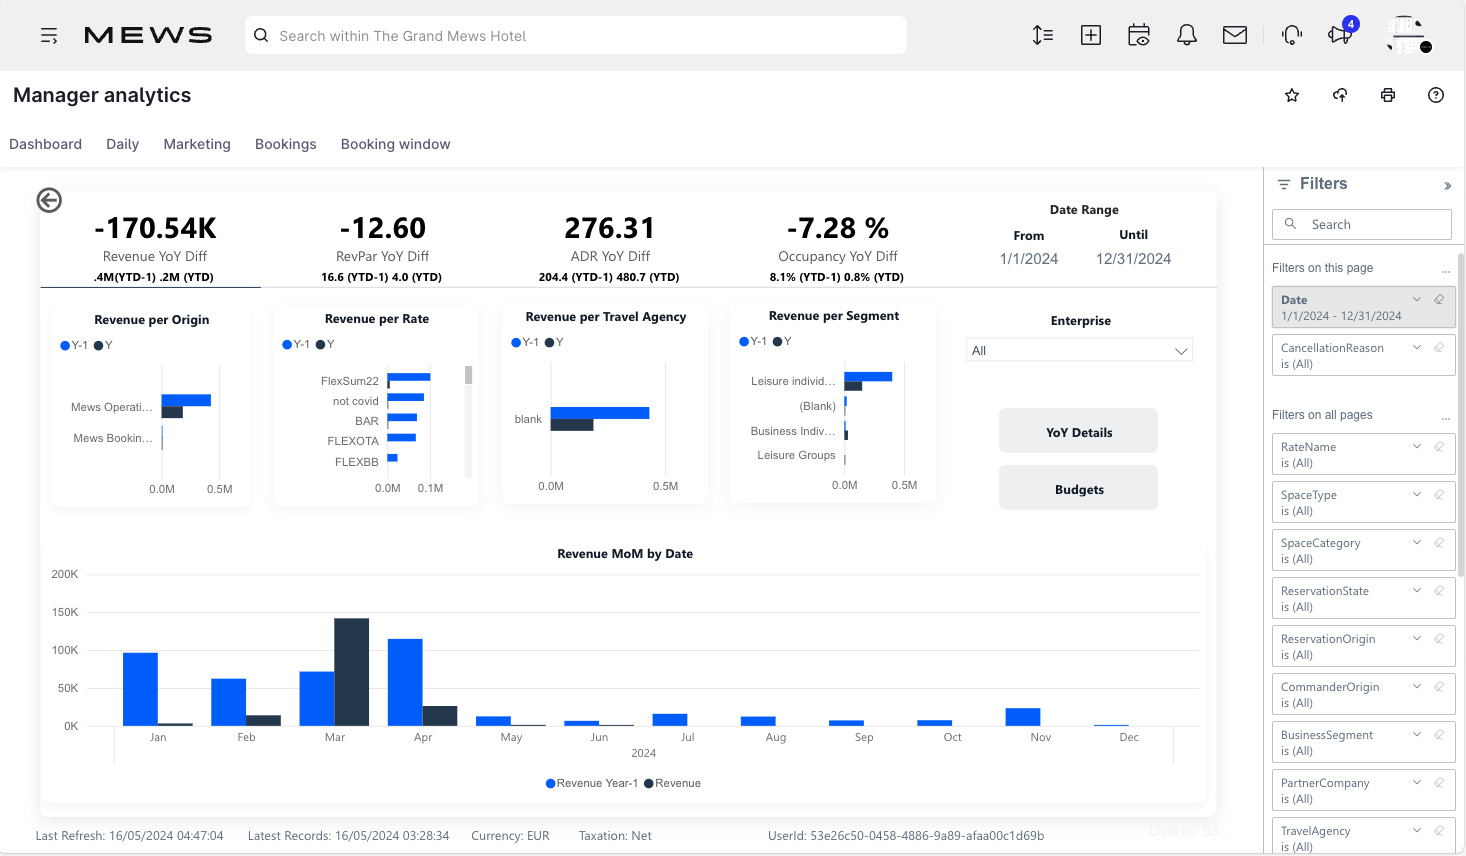This screenshot has width=1466, height=856.
Task: Switch to the Marketing tab
Action: click(197, 144)
